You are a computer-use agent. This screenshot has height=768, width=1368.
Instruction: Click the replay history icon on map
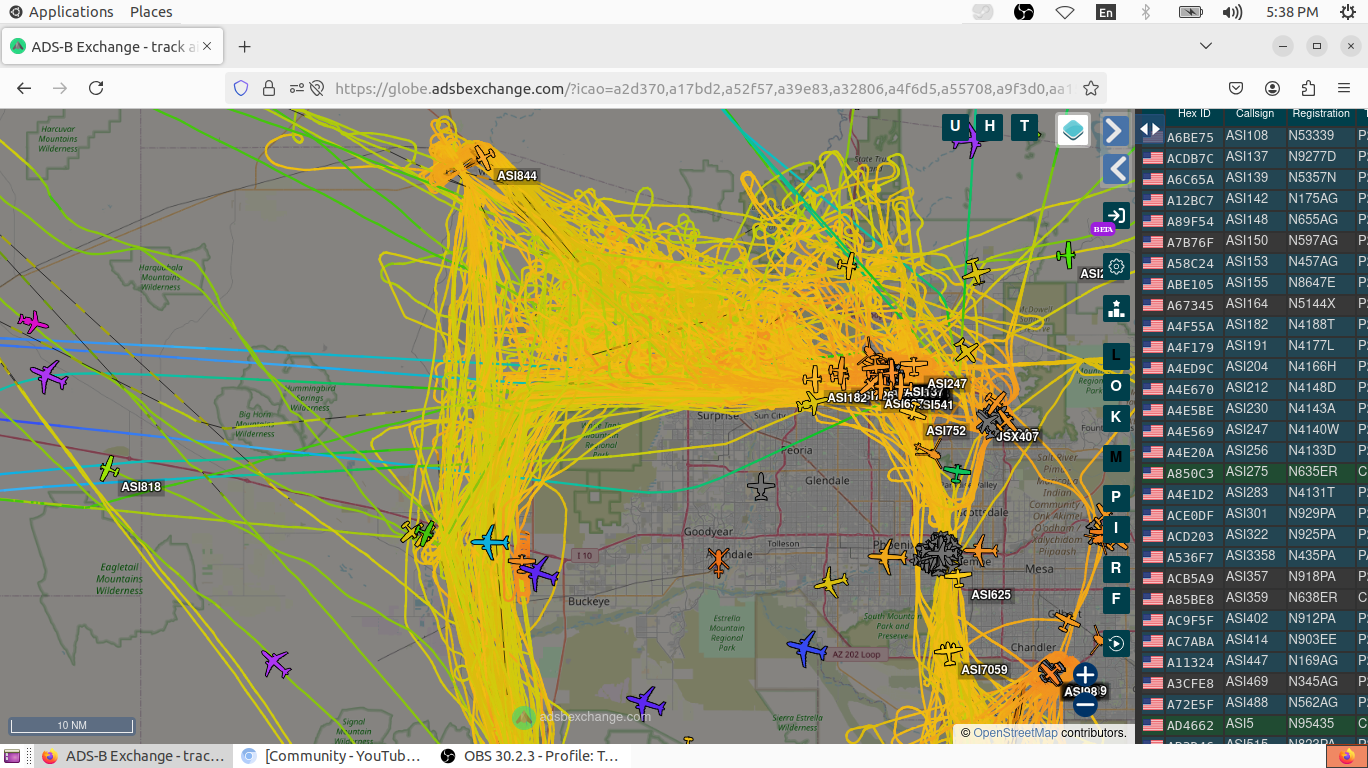pyautogui.click(x=1116, y=643)
